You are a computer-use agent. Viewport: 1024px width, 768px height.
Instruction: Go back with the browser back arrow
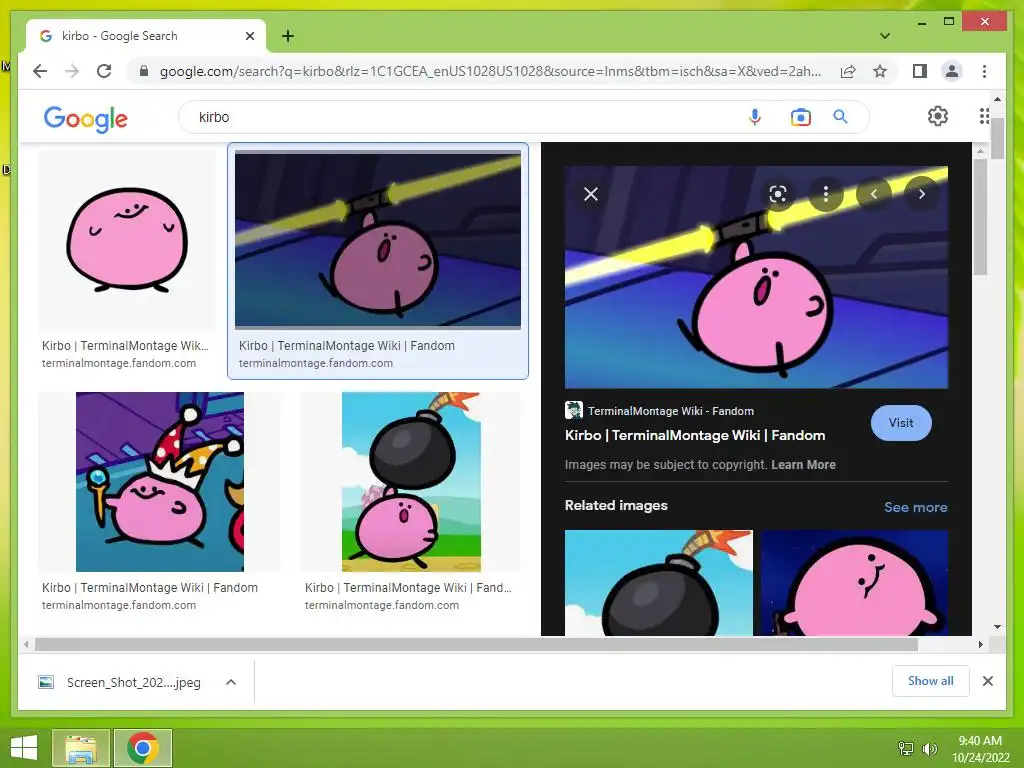tap(40, 71)
